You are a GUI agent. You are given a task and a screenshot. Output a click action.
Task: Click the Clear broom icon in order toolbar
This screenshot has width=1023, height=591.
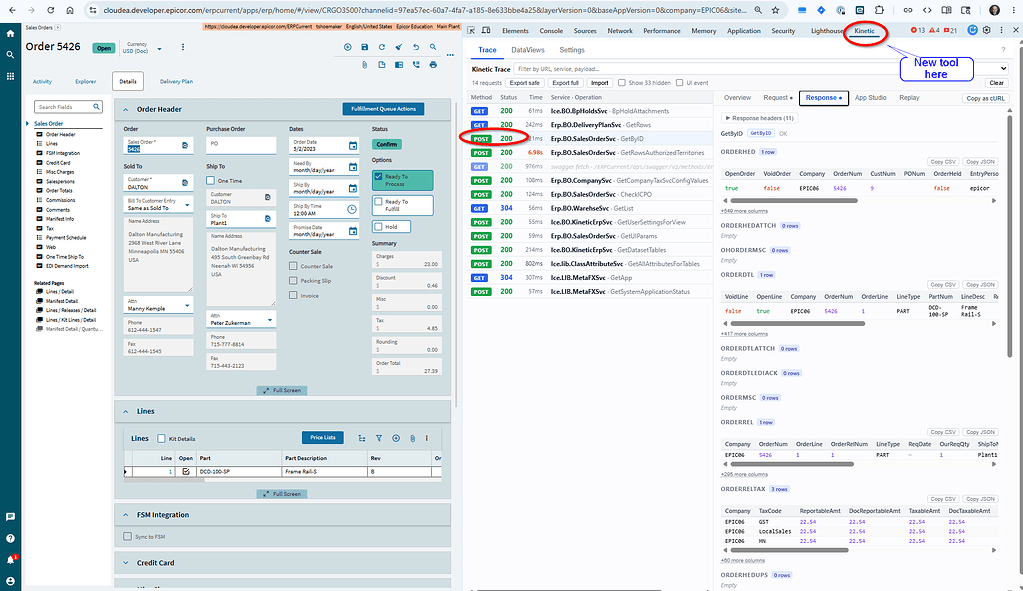click(x=399, y=47)
